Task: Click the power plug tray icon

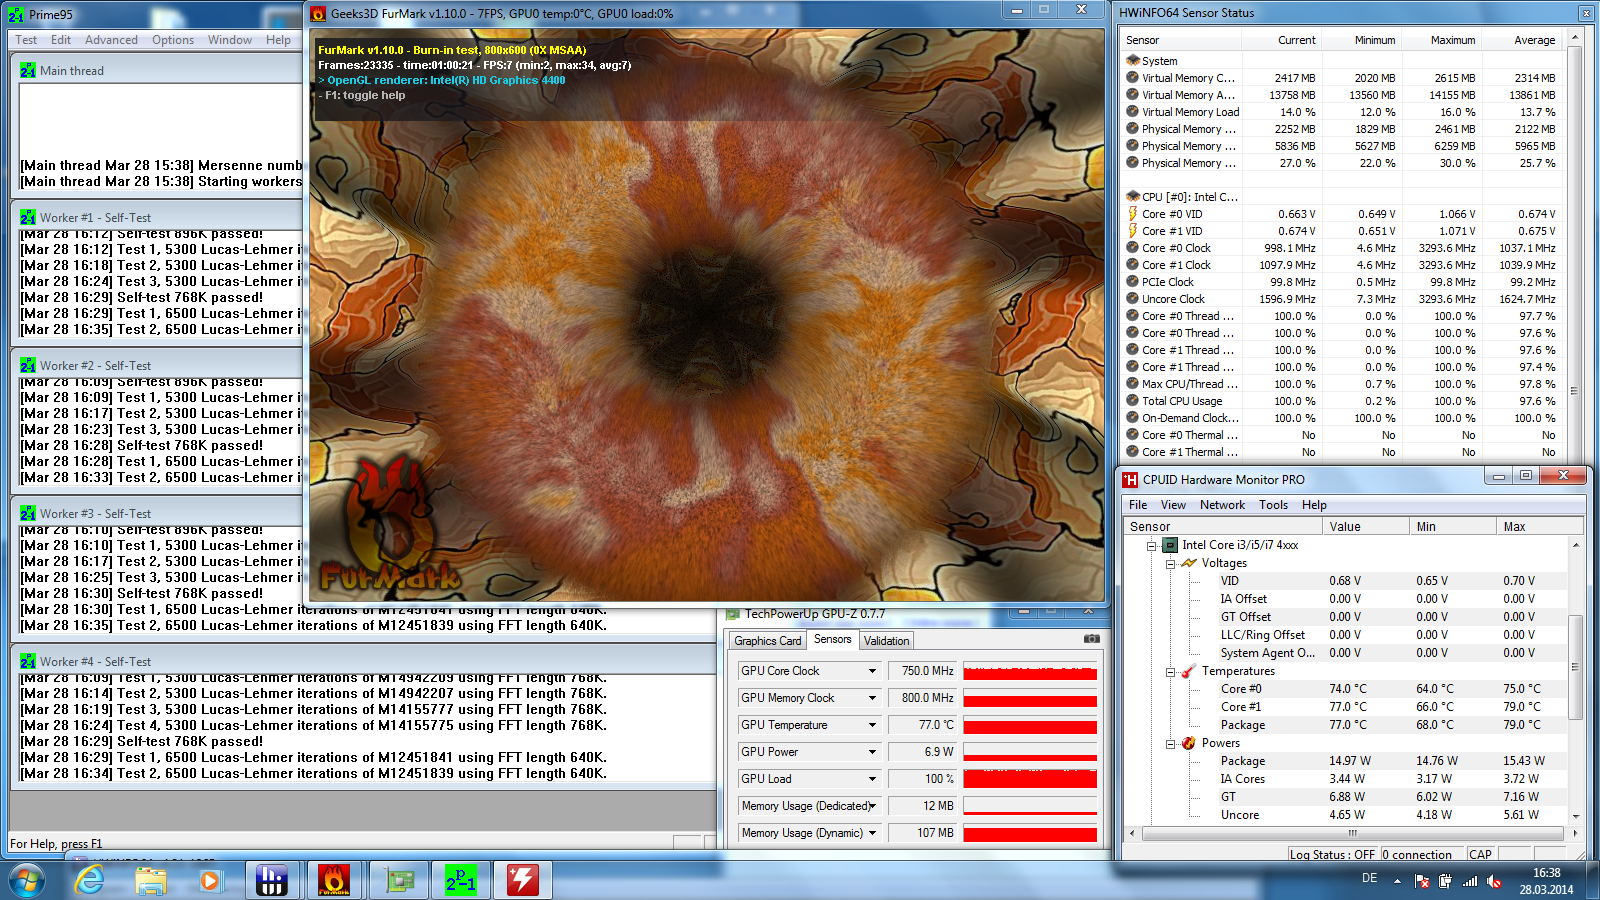Action: point(1446,881)
